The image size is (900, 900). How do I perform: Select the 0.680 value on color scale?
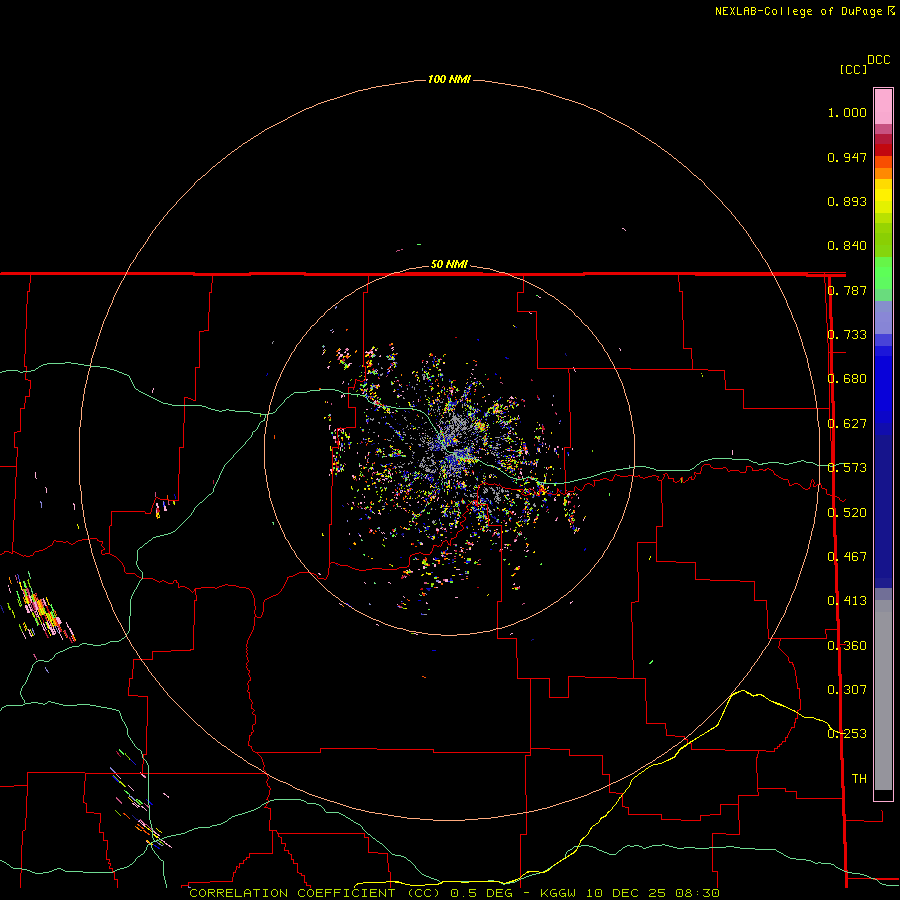coord(847,379)
